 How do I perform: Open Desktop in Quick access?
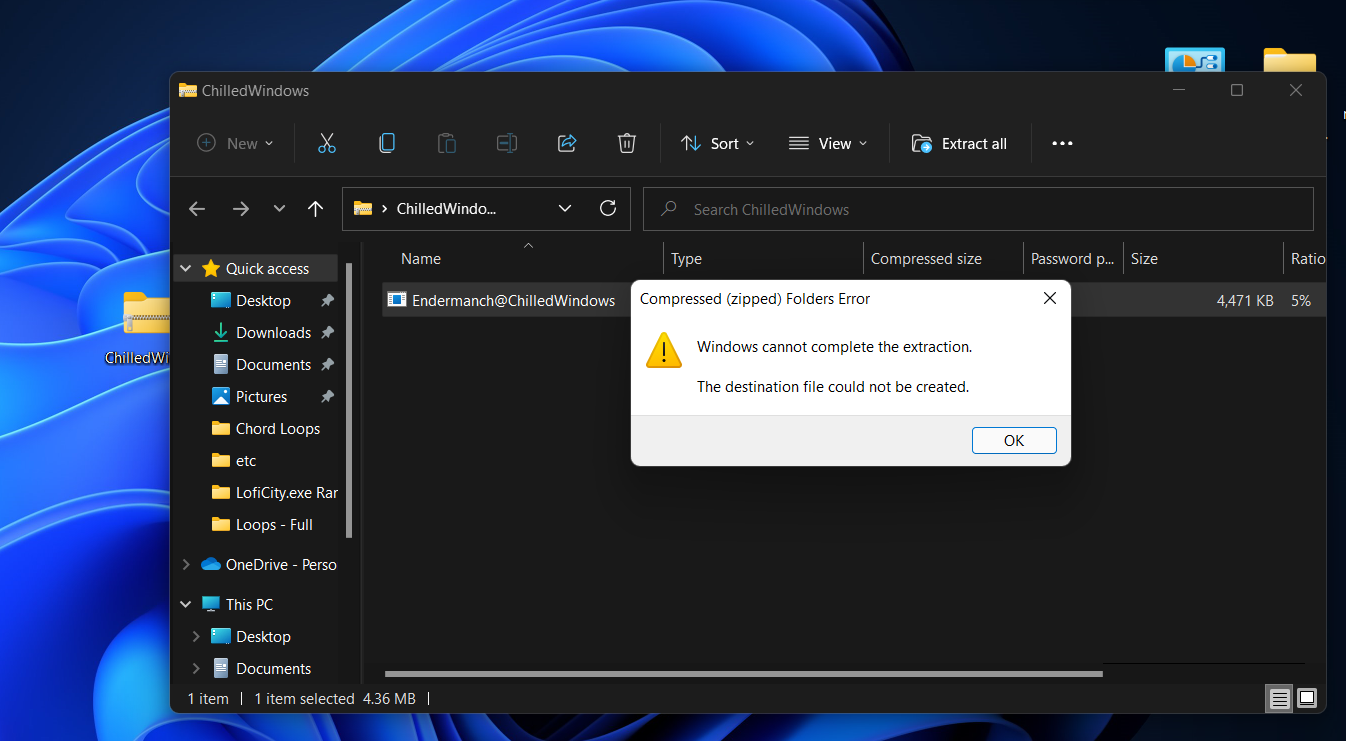(x=263, y=301)
